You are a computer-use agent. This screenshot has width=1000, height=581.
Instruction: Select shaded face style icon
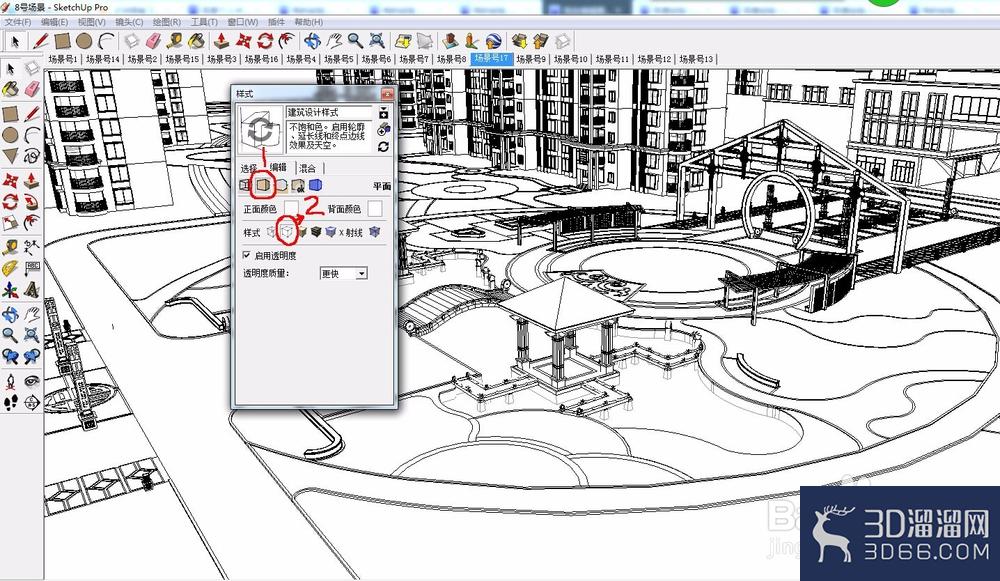[301, 232]
